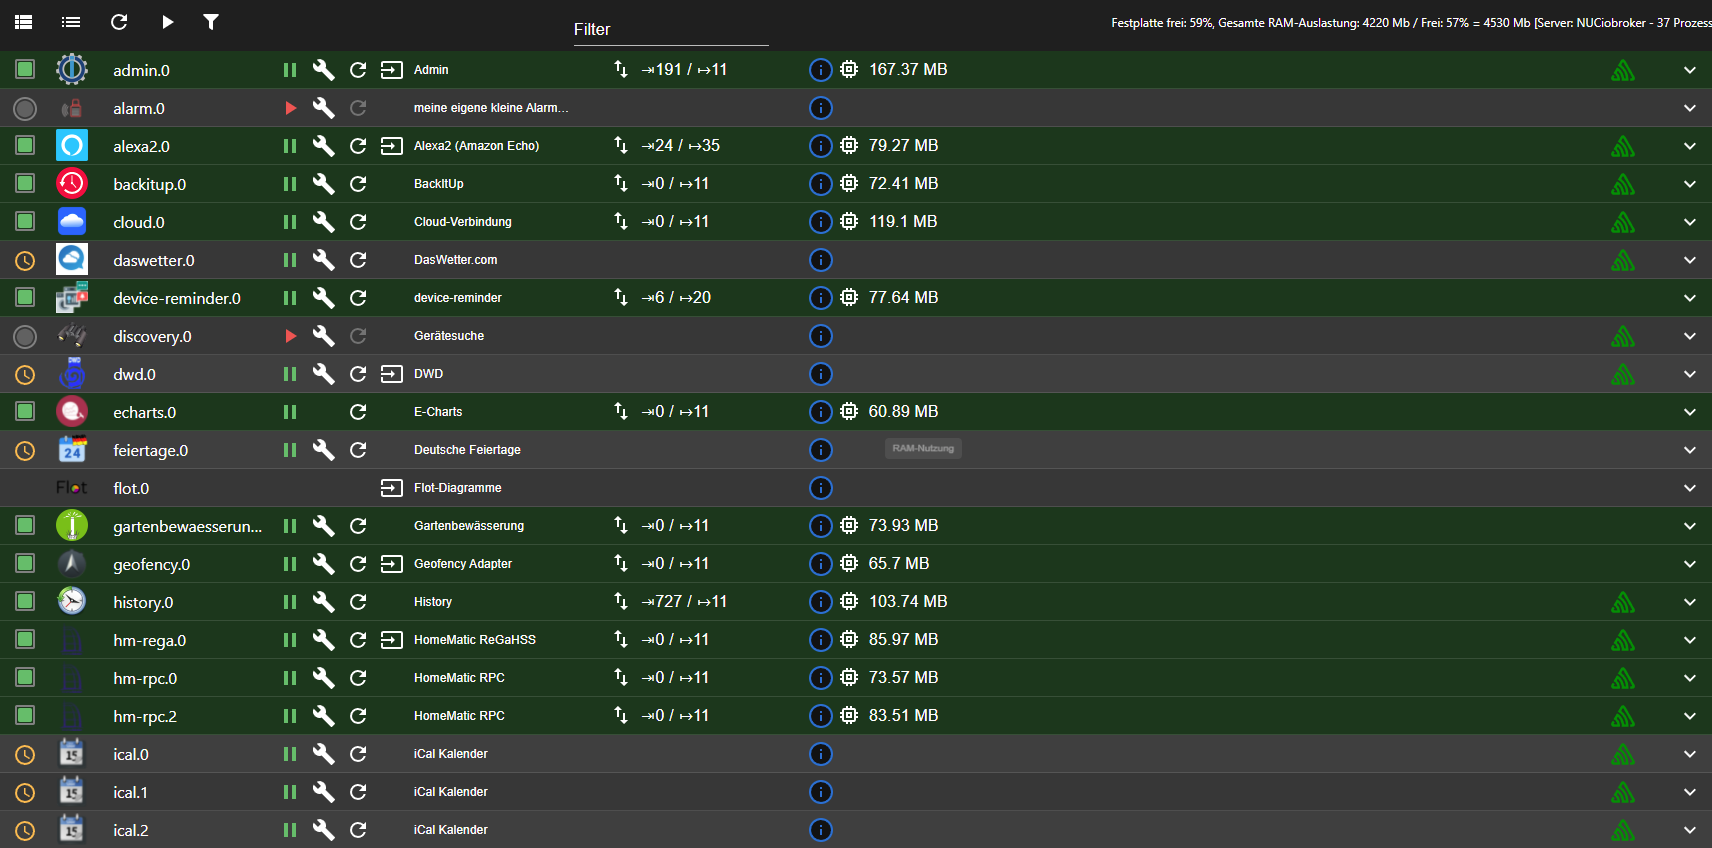Expand the admin.0 row details

pos(1689,70)
